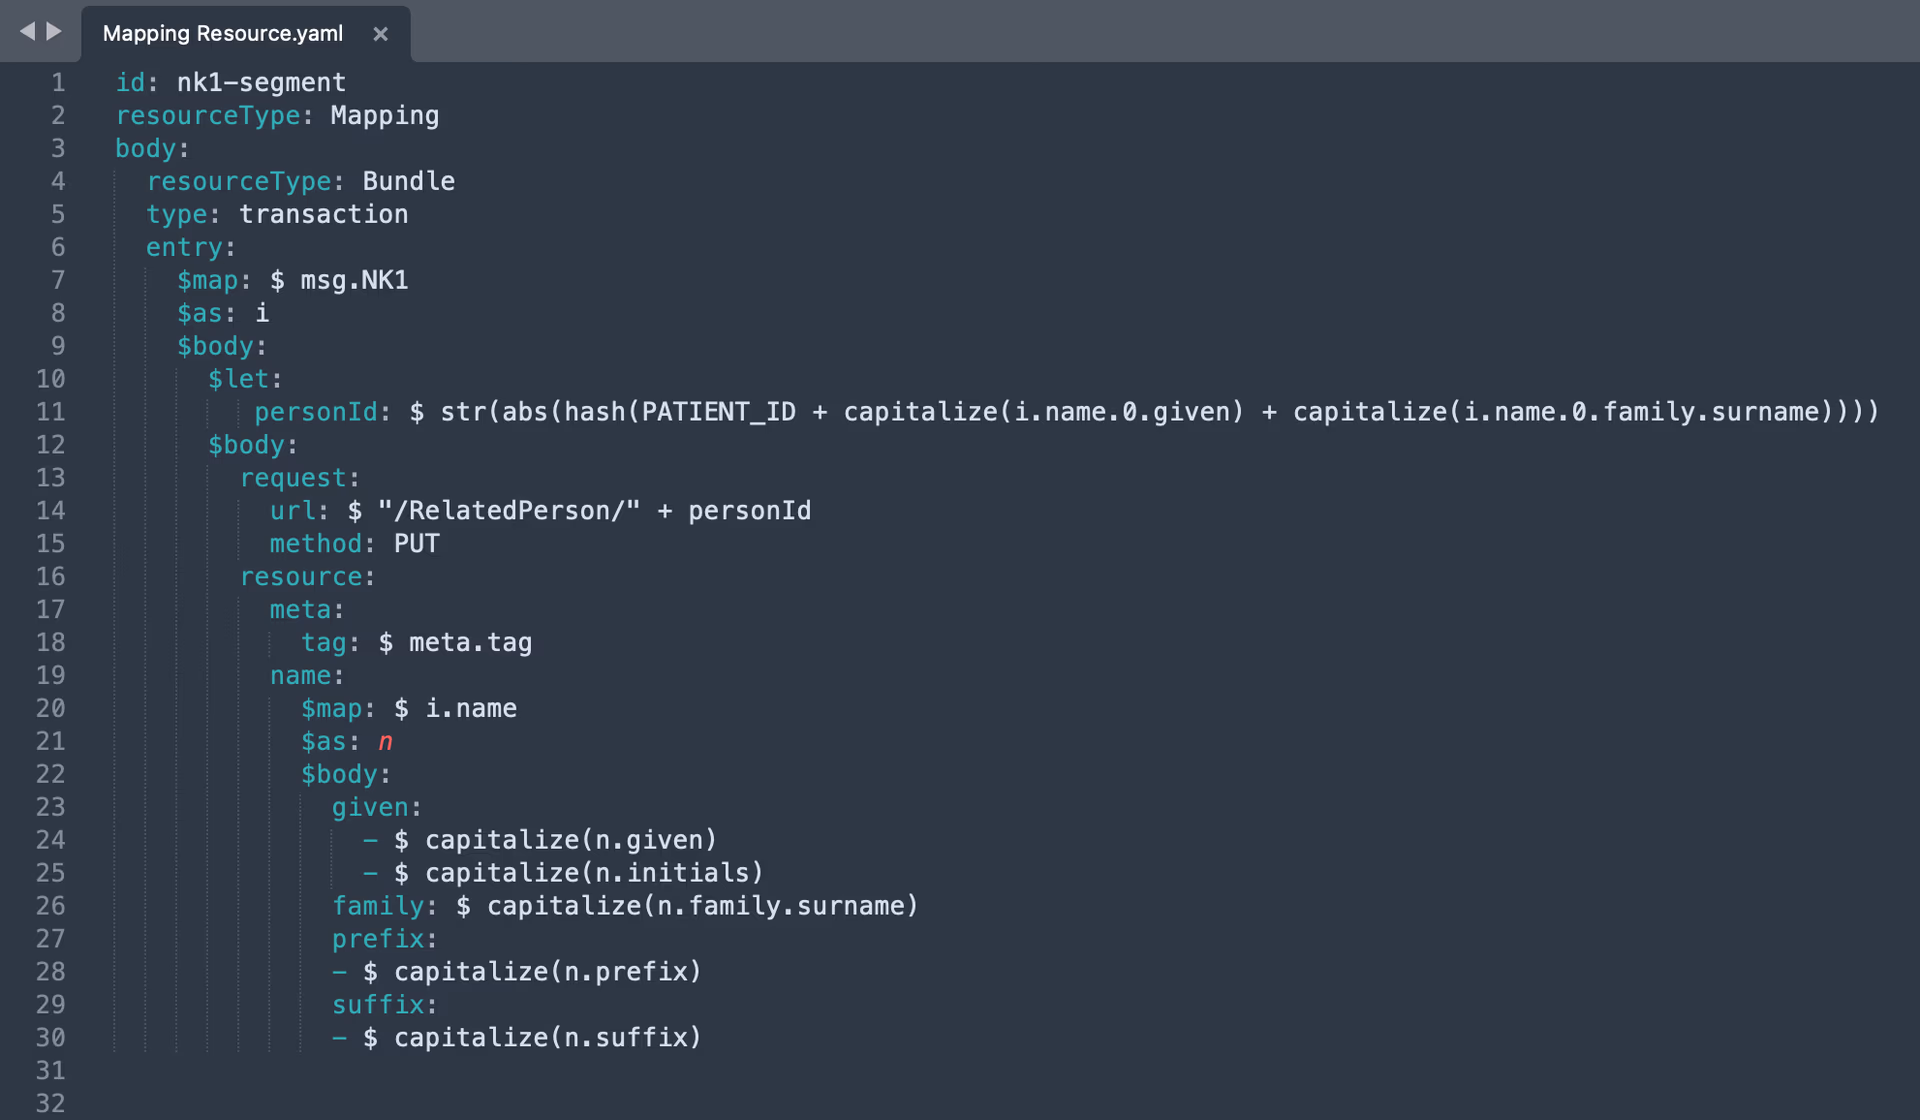Click the family key on line 26

(378, 905)
